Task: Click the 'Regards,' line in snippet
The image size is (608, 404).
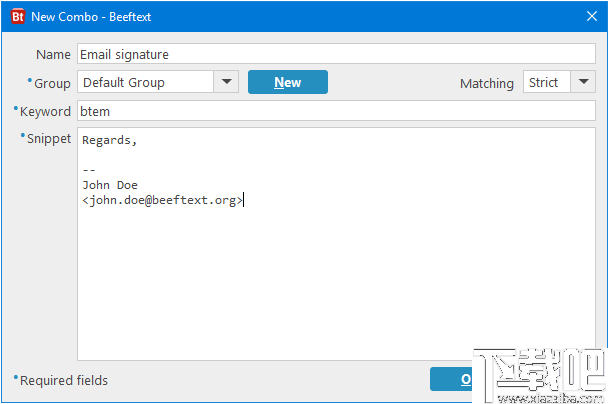Action: tap(109, 140)
